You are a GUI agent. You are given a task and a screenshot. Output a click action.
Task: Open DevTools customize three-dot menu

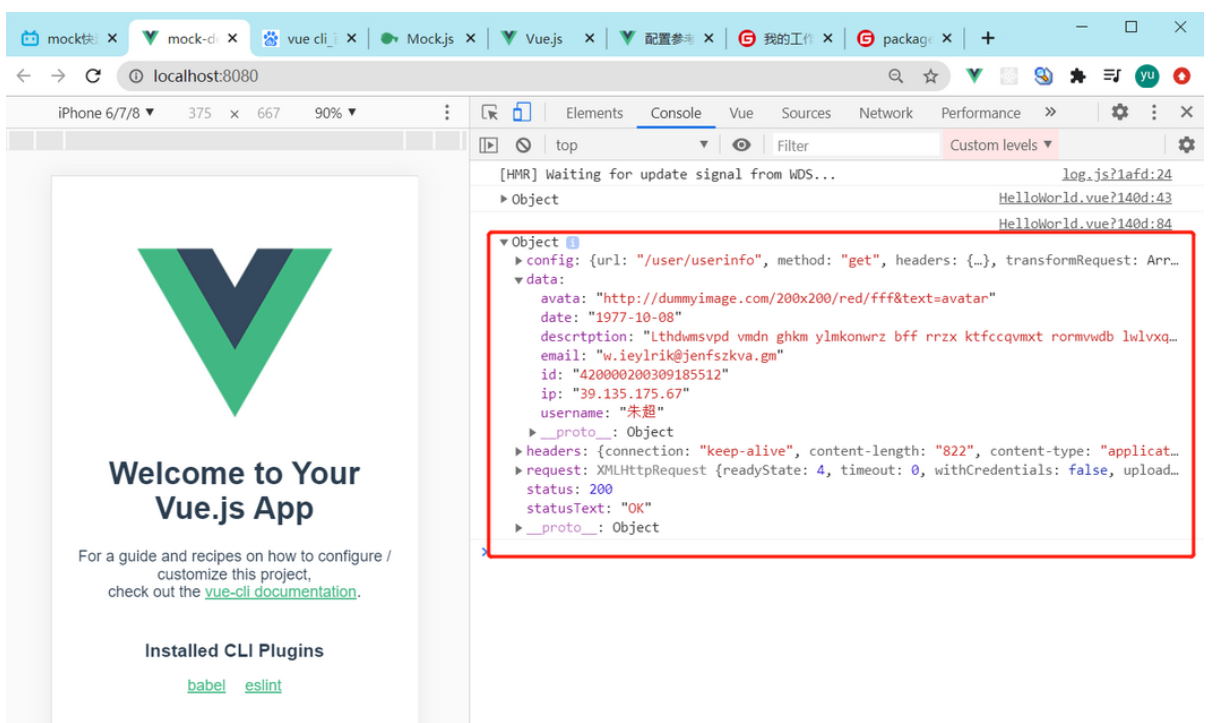click(x=1154, y=112)
